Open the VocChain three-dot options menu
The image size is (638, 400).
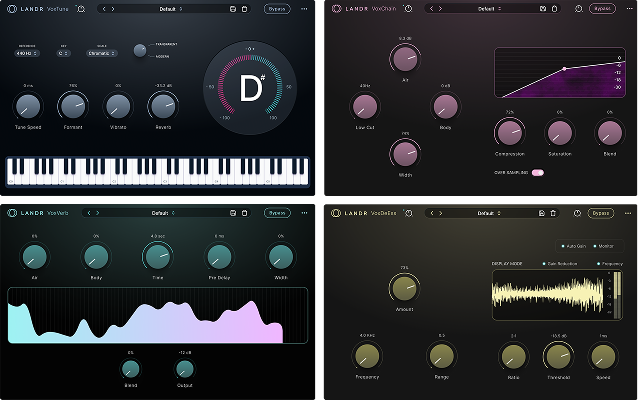630,9
